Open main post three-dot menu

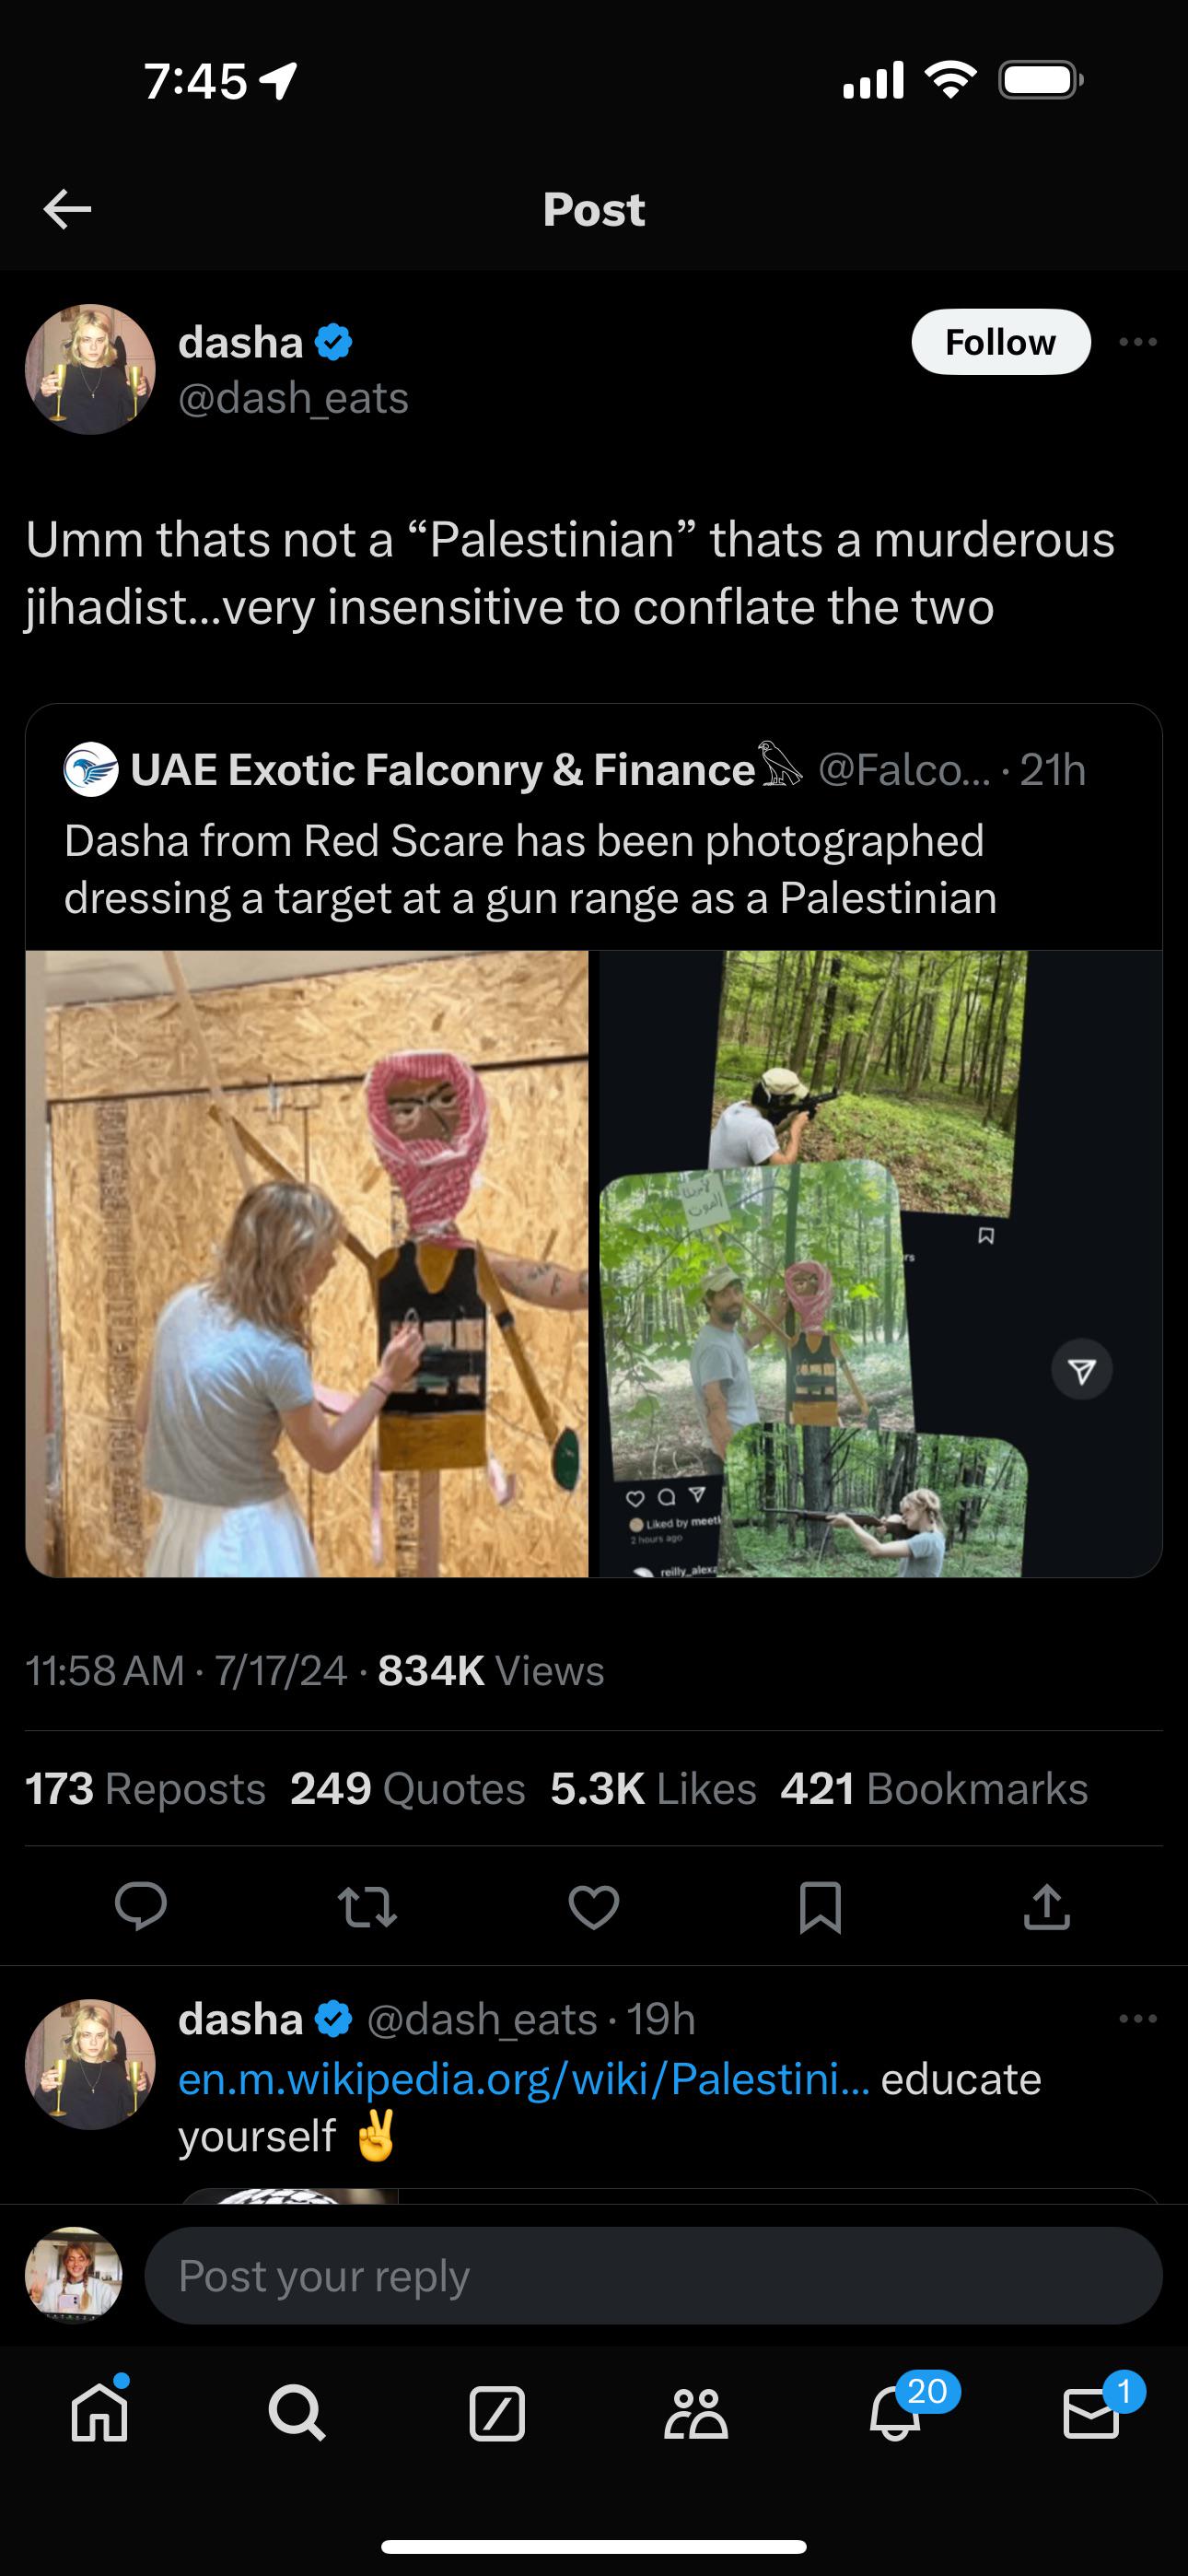click(1138, 342)
